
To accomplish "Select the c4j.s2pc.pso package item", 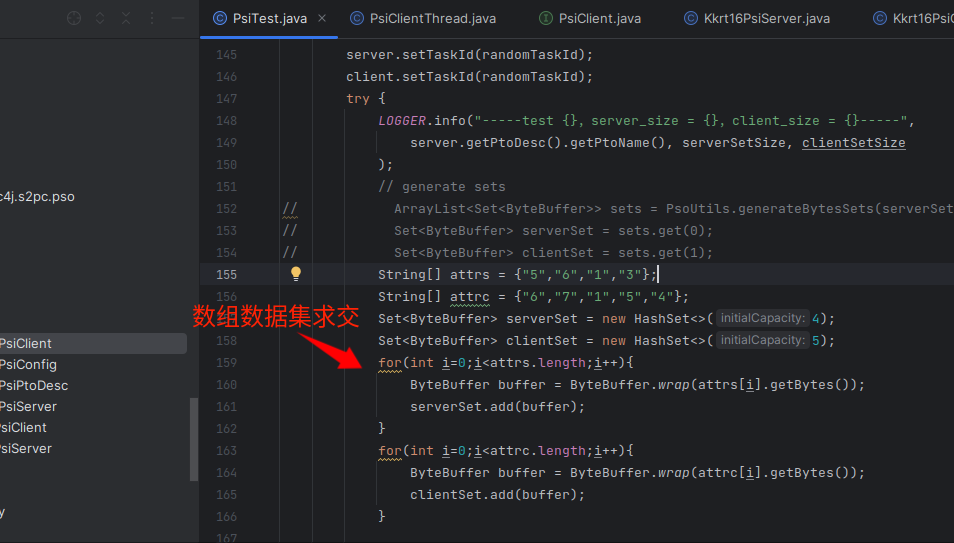I will coord(37,197).
